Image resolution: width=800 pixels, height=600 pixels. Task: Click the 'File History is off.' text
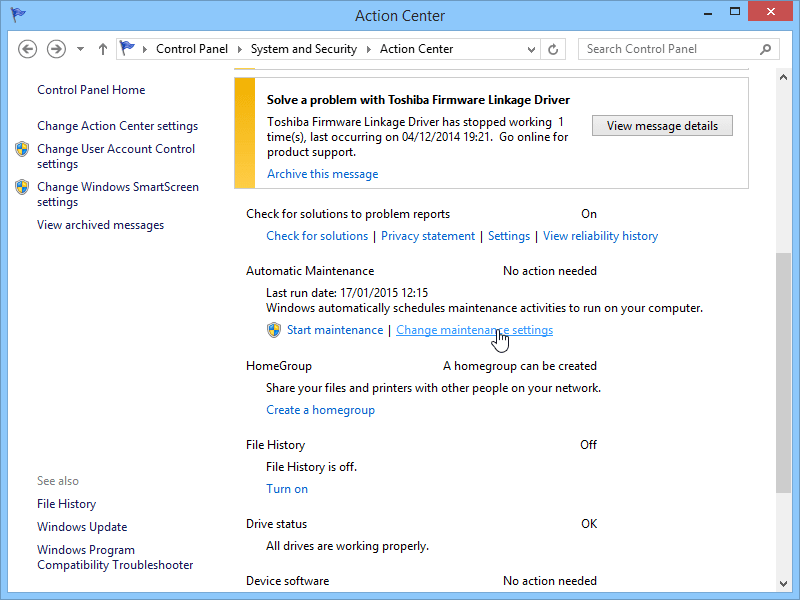pyautogui.click(x=311, y=467)
